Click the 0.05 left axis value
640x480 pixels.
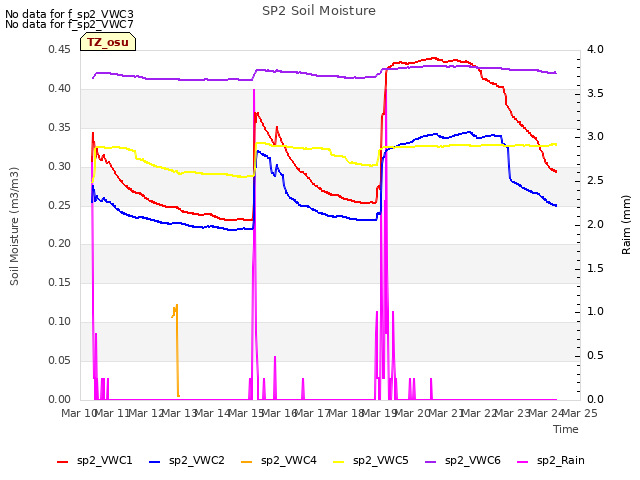pyautogui.click(x=60, y=360)
